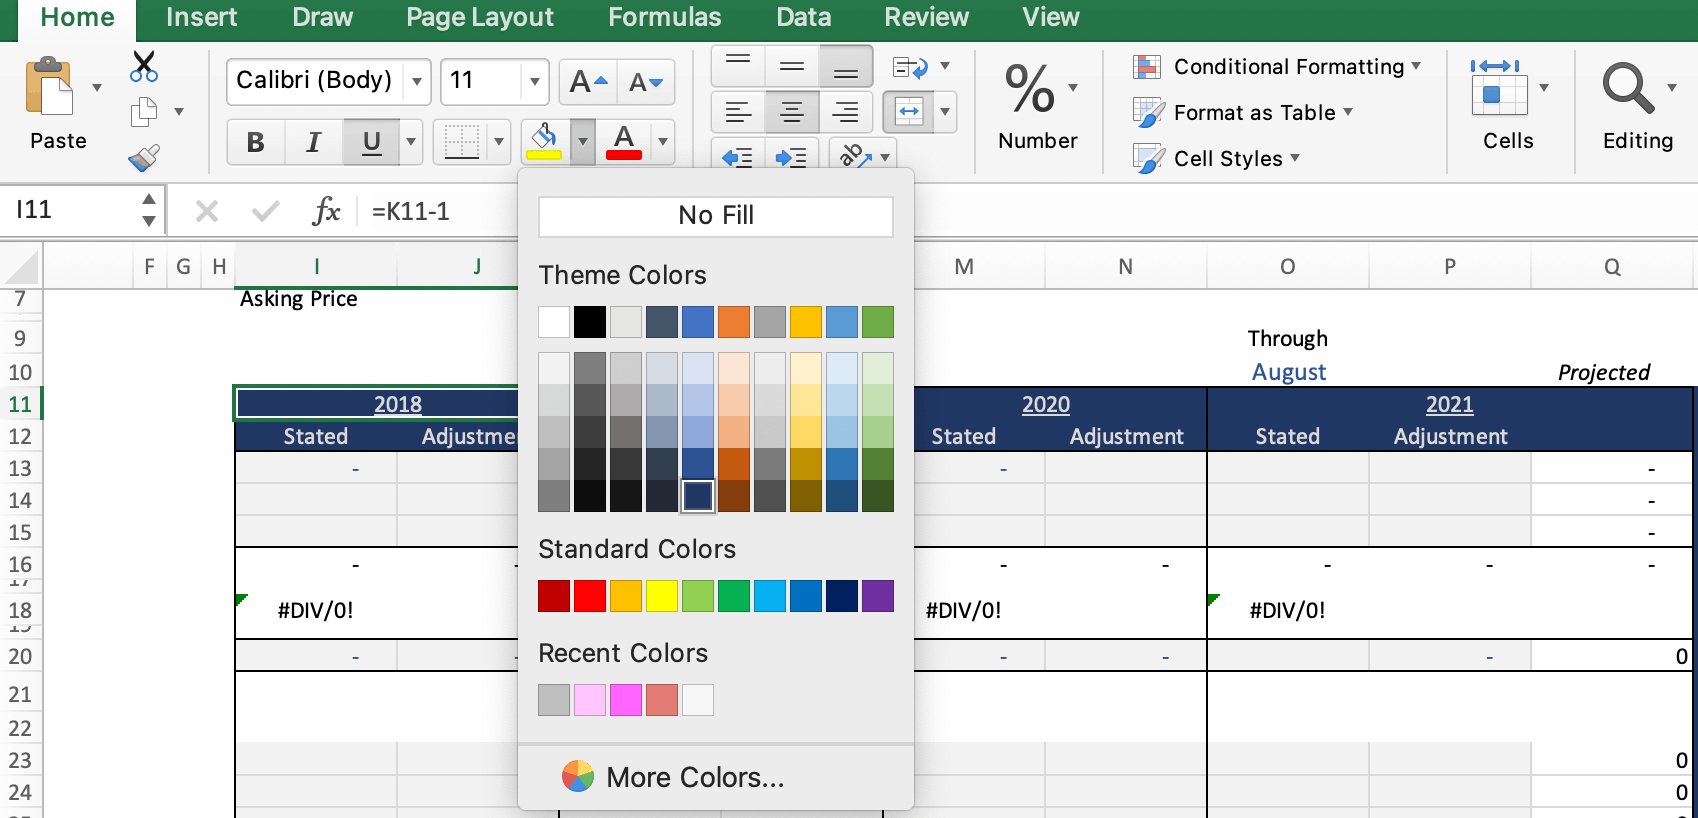1698x818 pixels.
Task: Click the Format Painter brush icon
Action: pyautogui.click(x=144, y=158)
